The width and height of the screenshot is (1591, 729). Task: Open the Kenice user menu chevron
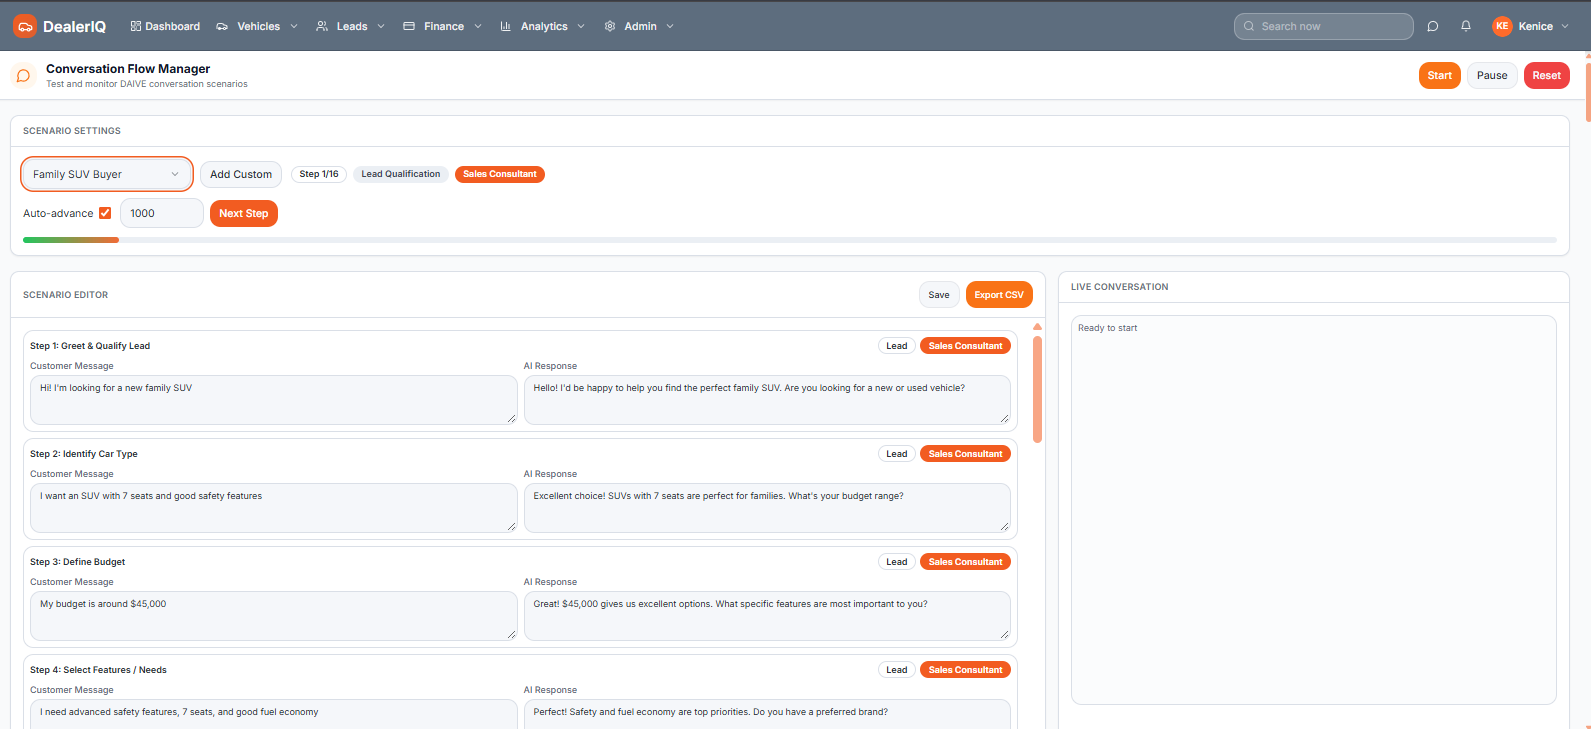[1565, 26]
